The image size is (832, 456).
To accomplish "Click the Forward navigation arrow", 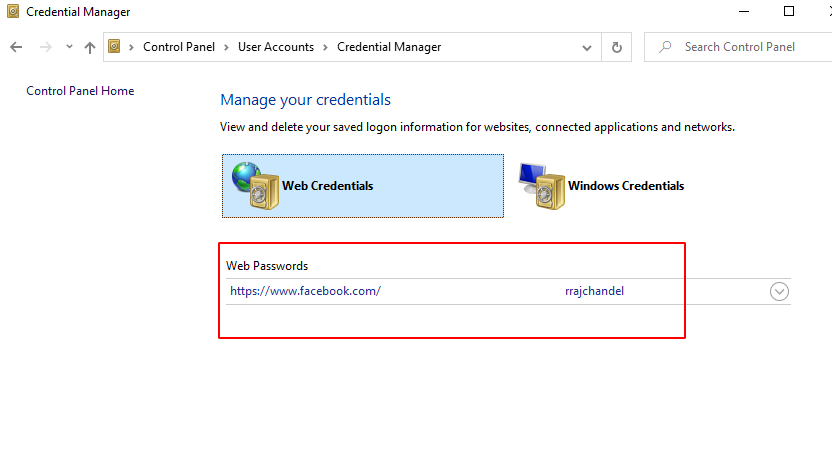I will click(46, 47).
